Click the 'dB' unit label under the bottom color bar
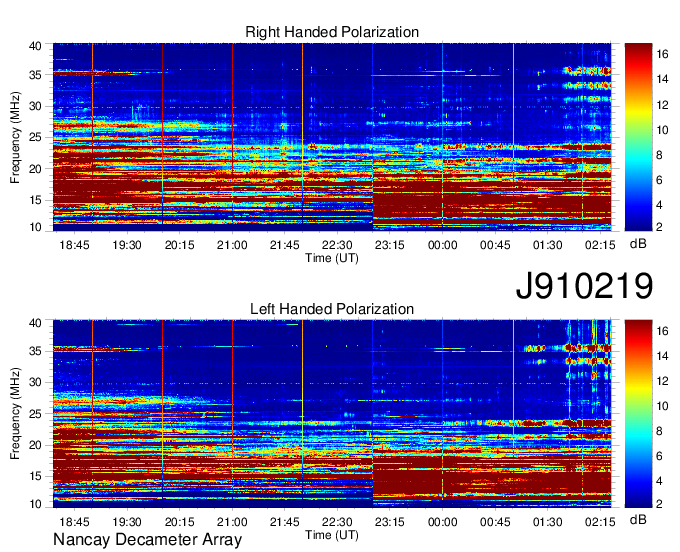The width and height of the screenshot is (680, 552). click(638, 520)
